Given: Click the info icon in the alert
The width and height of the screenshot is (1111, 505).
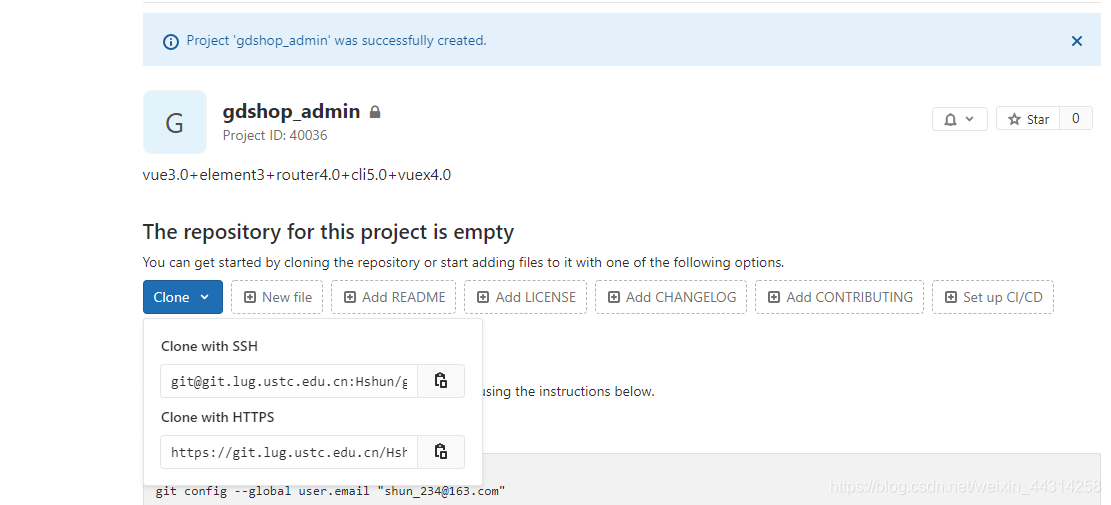Looking at the screenshot, I should click(x=171, y=42).
